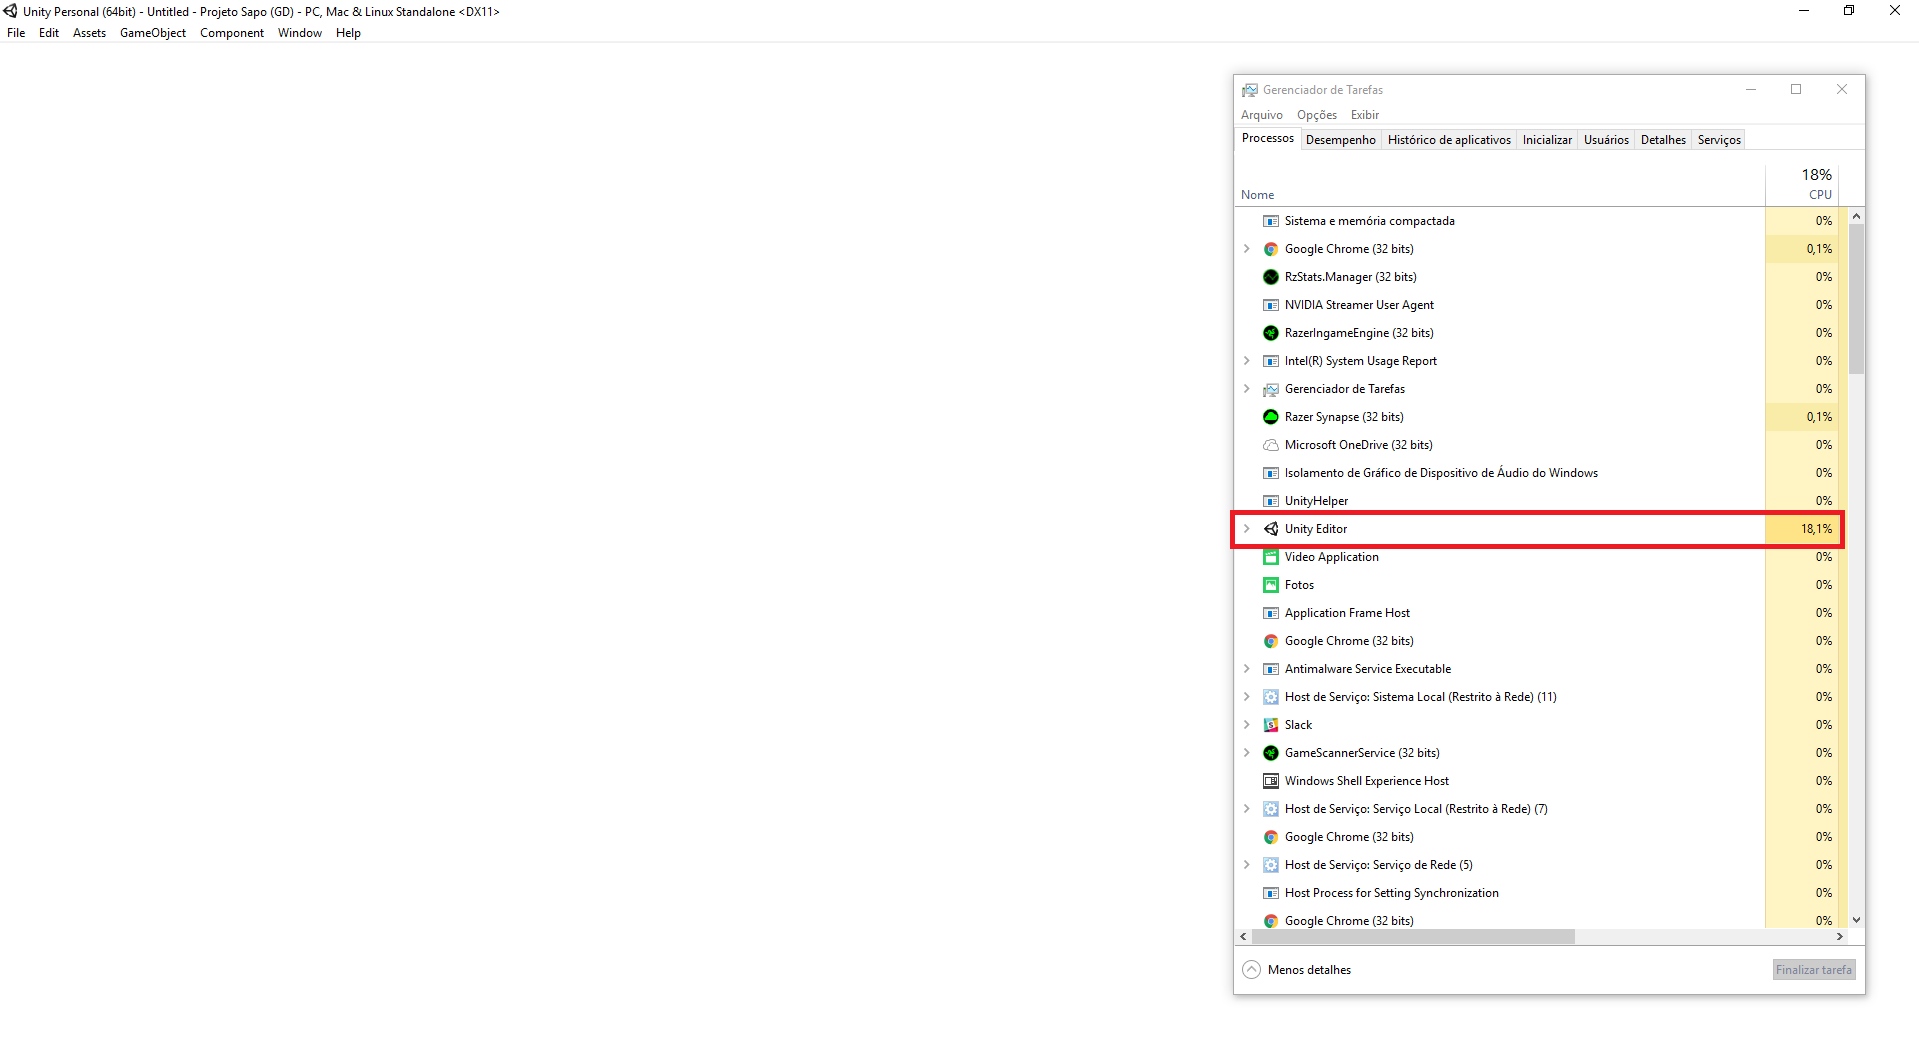Click the Antimalware Service Executable icon
Viewport: 1919px width, 1048px height.
(1271, 669)
